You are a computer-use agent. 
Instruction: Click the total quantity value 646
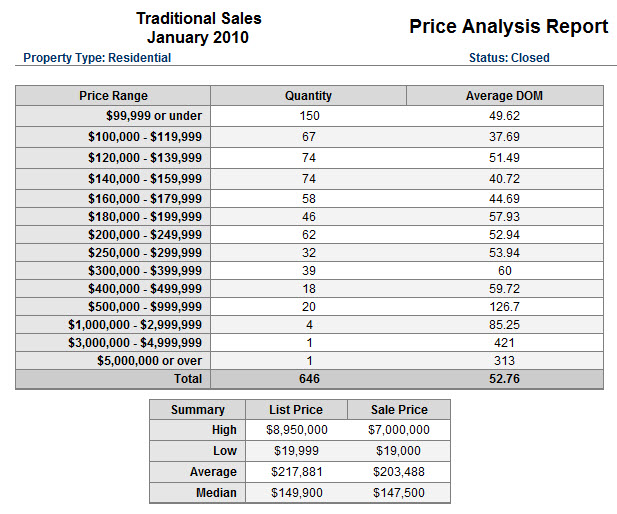click(308, 379)
